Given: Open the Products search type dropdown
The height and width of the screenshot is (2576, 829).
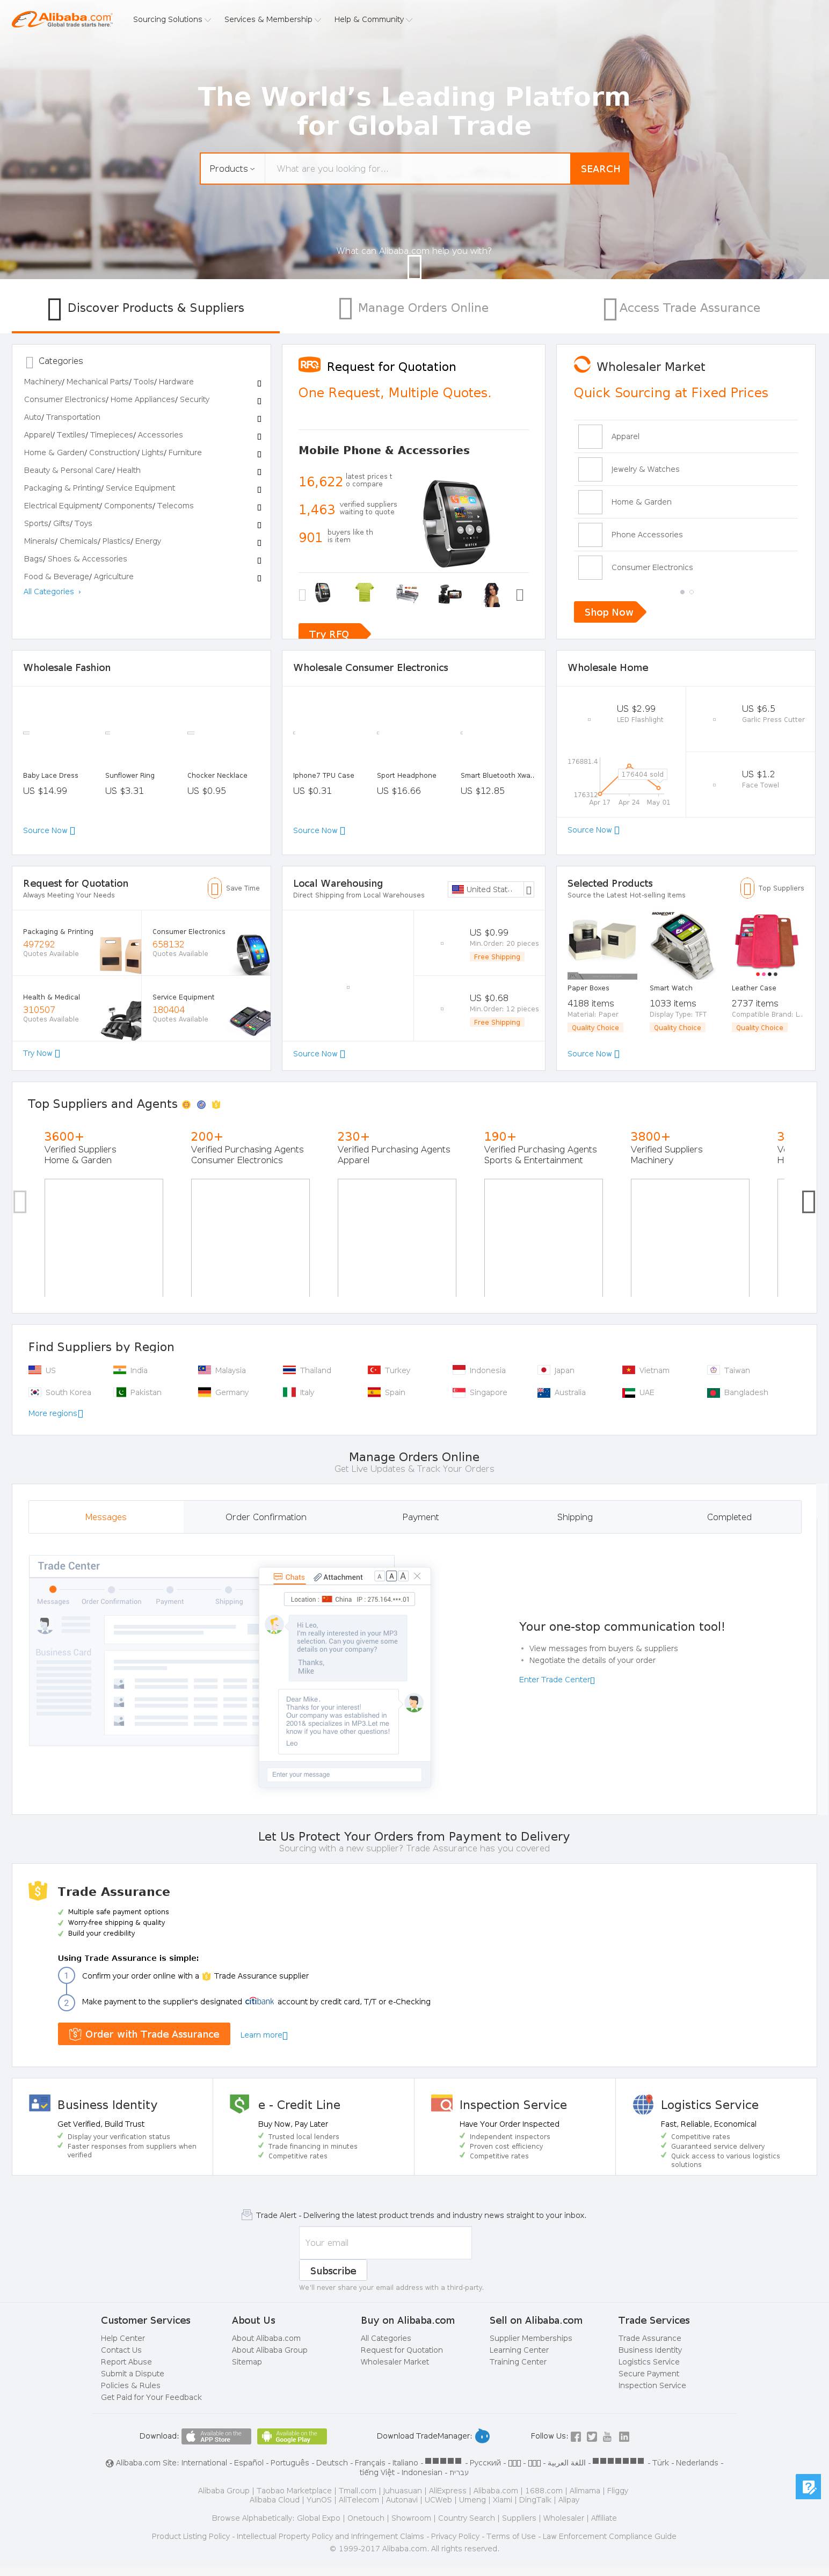Looking at the screenshot, I should 232,169.
